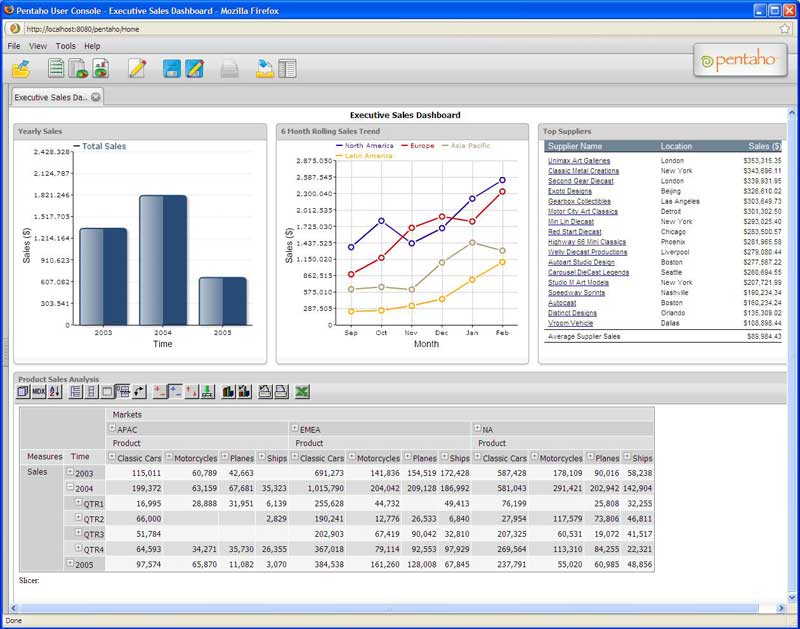Open the Unimax Art Galleries supplier link
Screen dimensions: 800x629
click(x=579, y=161)
